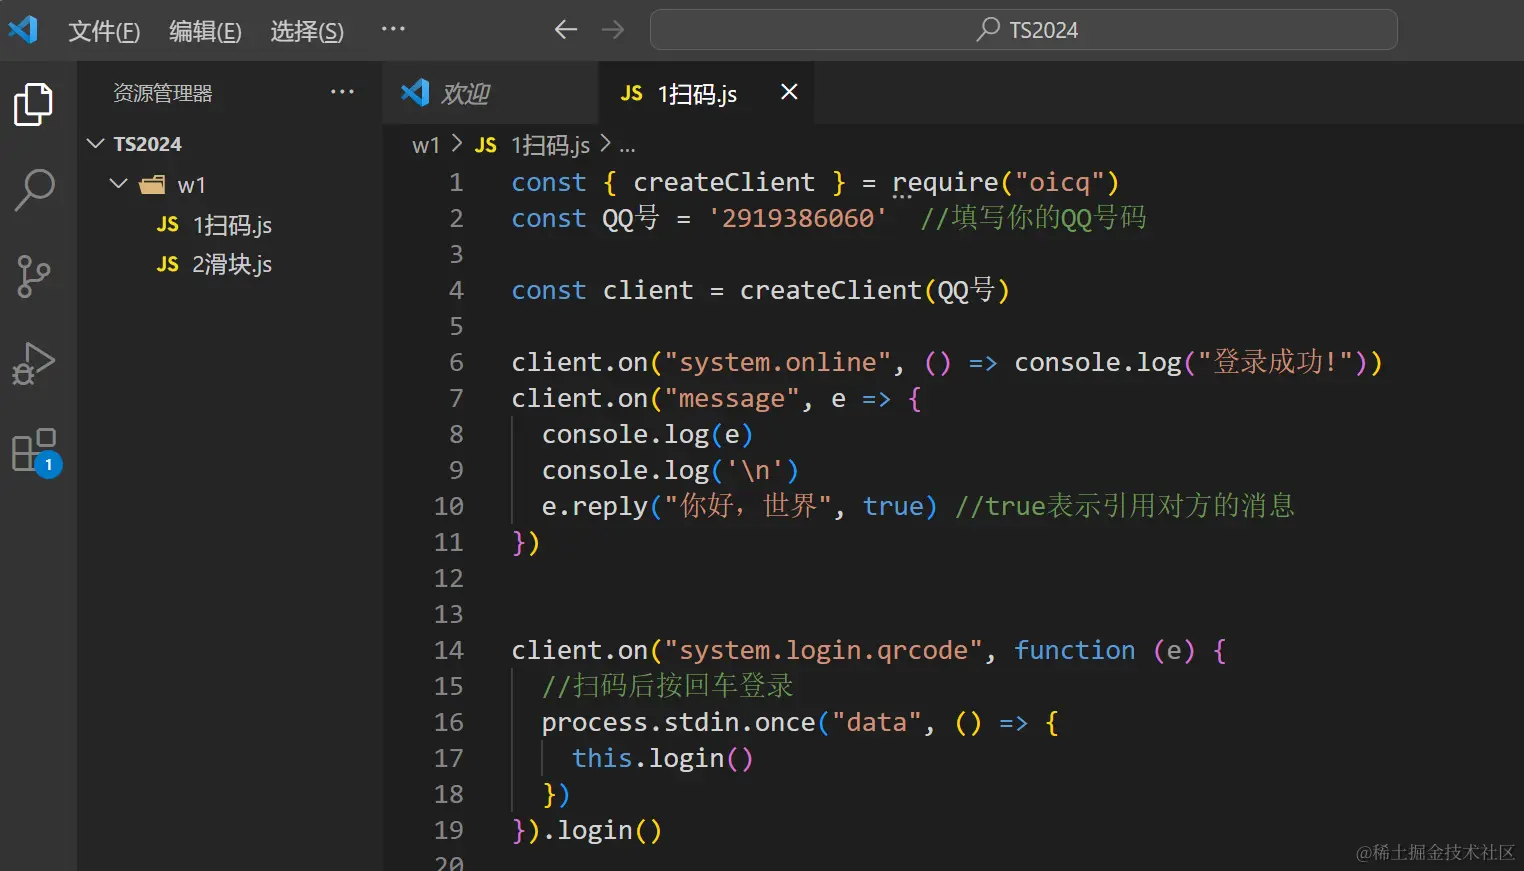Viewport: 1524px width, 871px height.
Task: Open the Source Control view
Action: click(x=34, y=276)
